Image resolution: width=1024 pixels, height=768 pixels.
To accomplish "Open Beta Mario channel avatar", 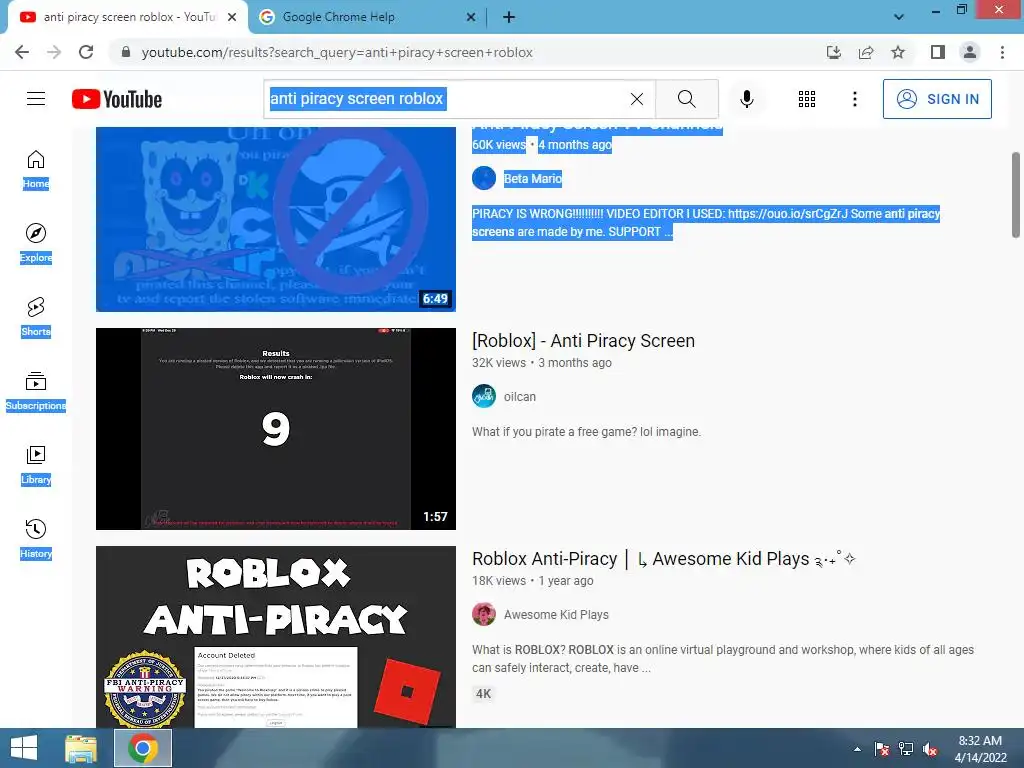I will click(484, 178).
